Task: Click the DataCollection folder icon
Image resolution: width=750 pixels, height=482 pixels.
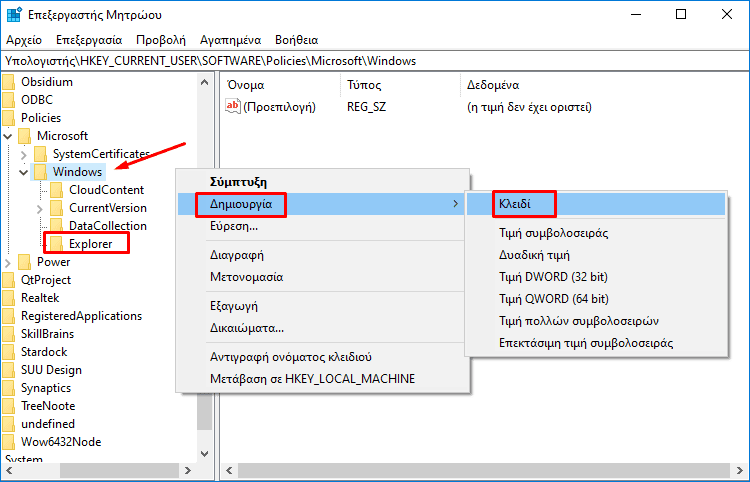Action: 56,226
